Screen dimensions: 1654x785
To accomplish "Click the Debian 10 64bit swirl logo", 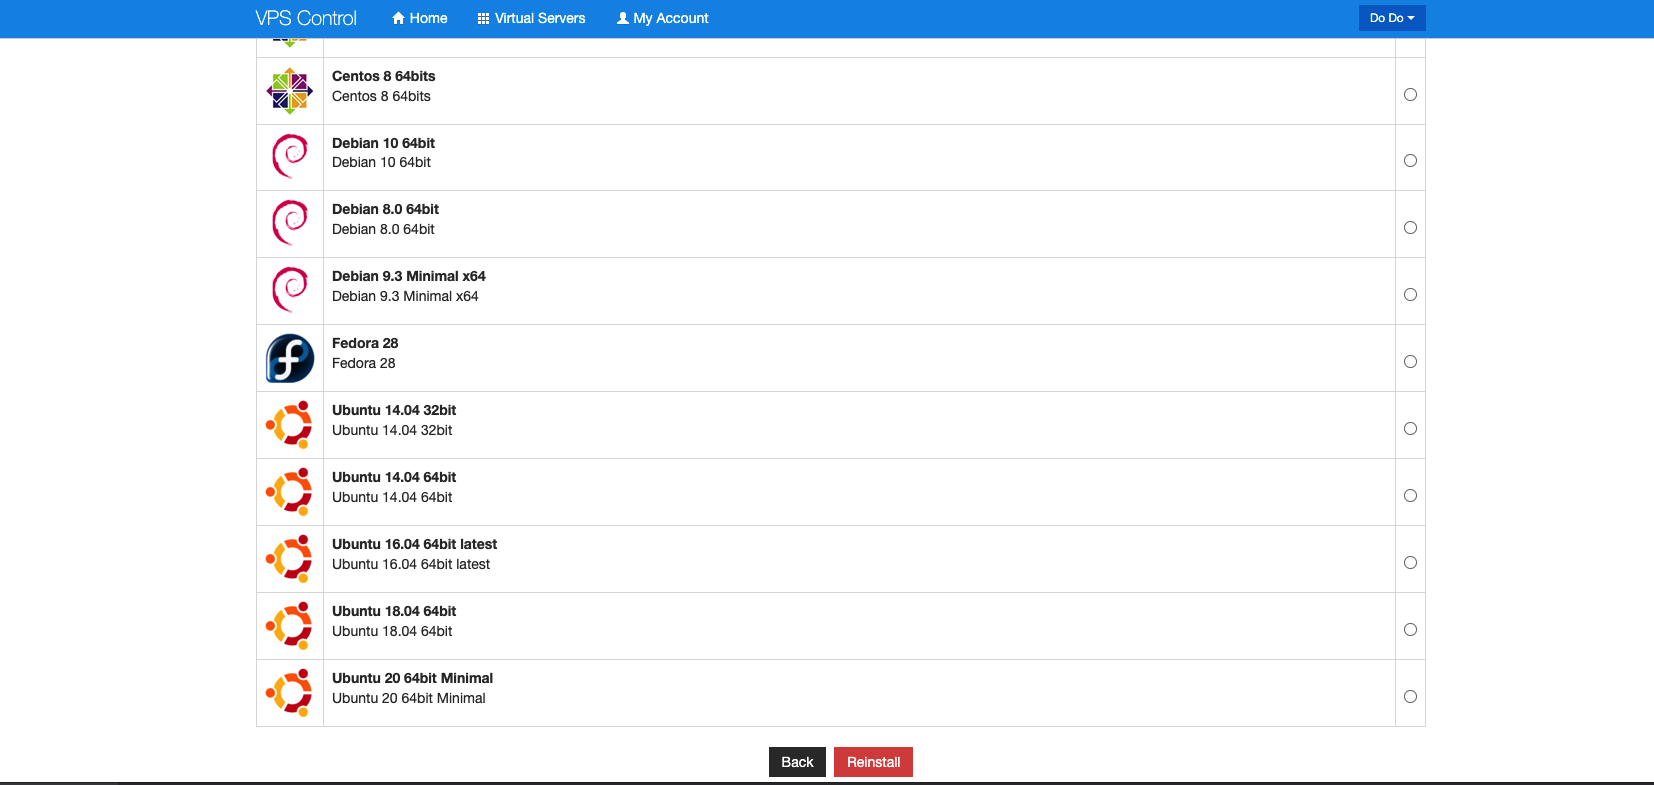I will pos(290,157).
